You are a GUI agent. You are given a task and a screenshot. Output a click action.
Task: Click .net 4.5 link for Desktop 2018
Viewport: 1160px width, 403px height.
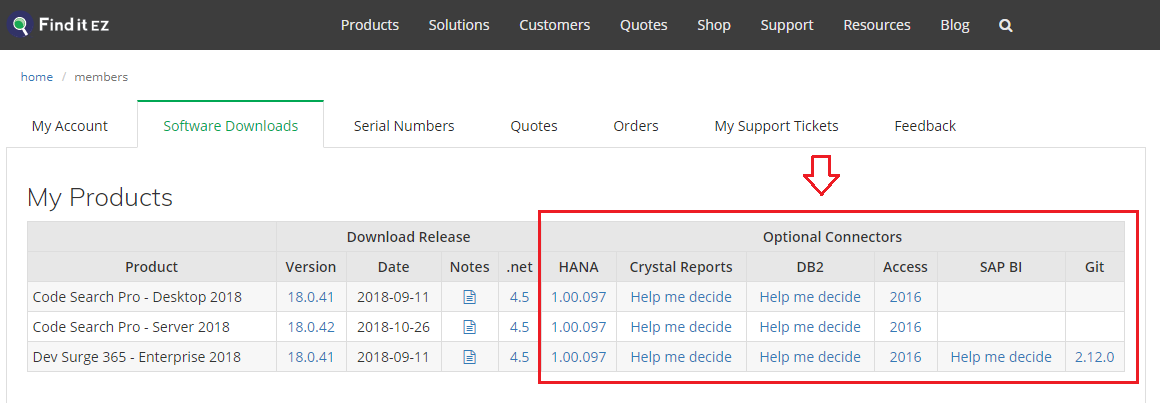tap(519, 297)
